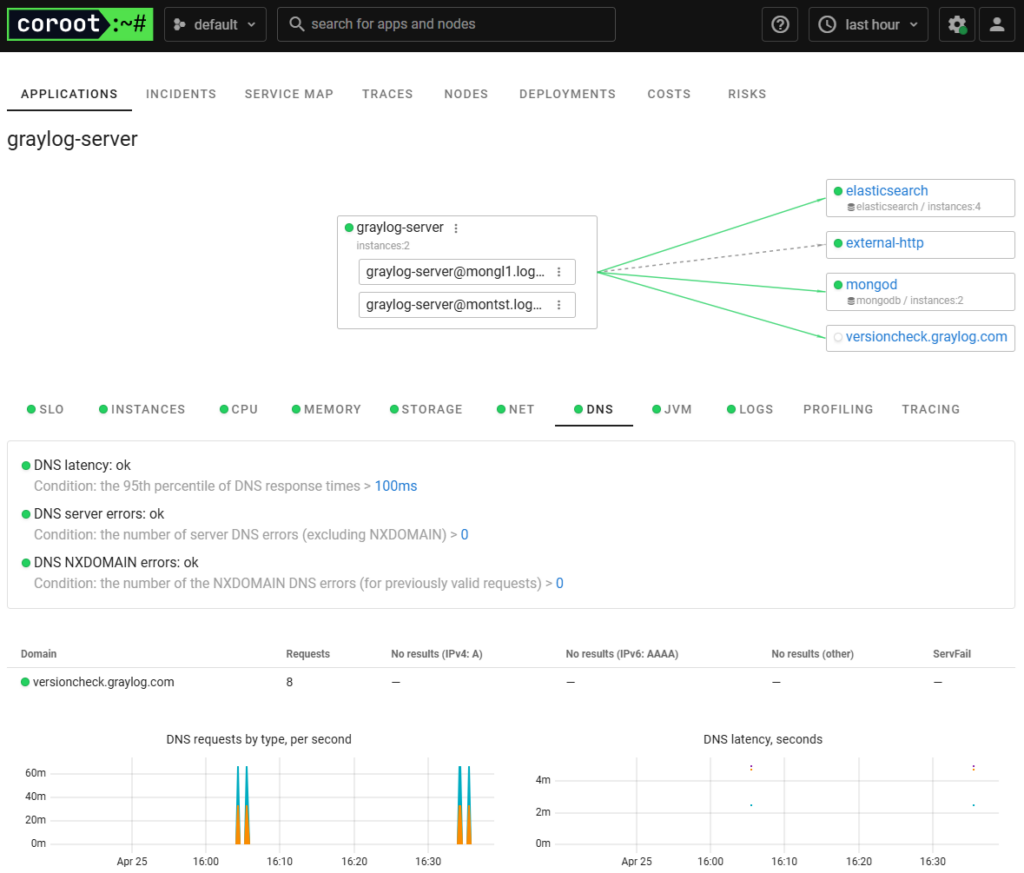Click the coroot logo
1024x873 pixels.
79,24
